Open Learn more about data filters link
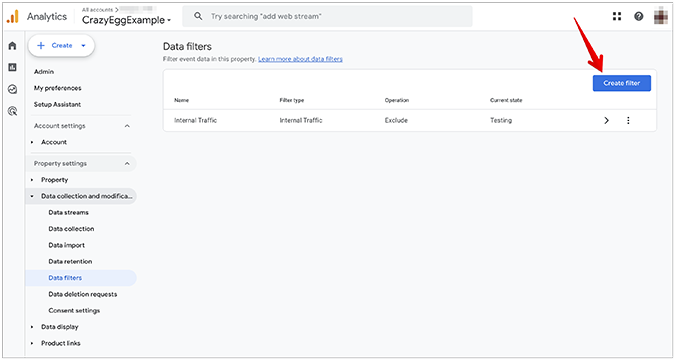675x360 pixels. tap(300, 59)
